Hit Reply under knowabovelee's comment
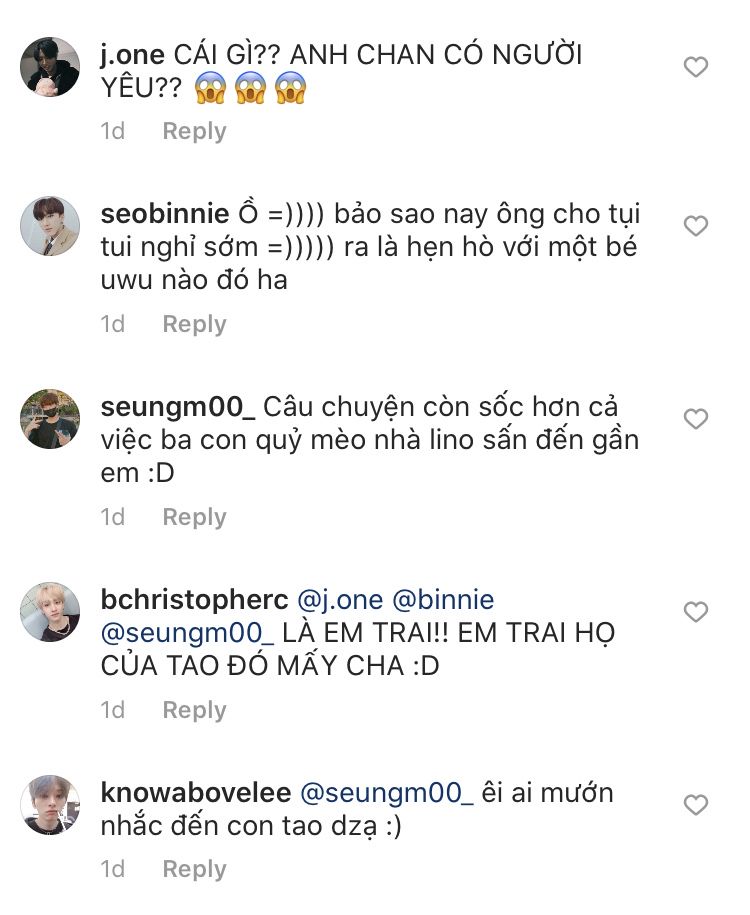 [x=194, y=869]
